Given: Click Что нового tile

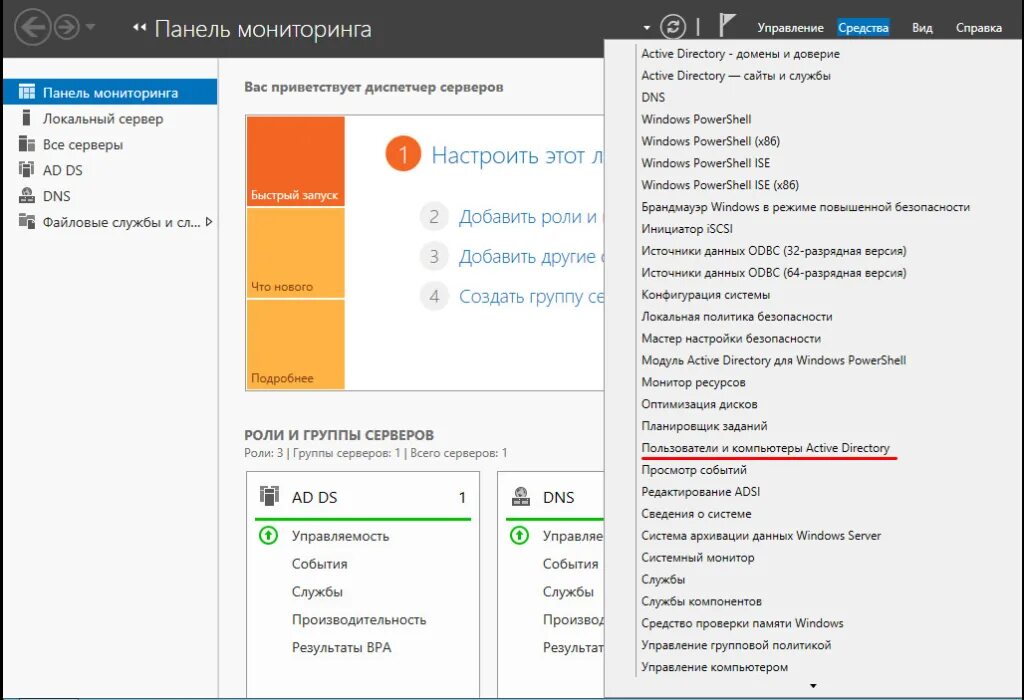Looking at the screenshot, I should (x=295, y=253).
